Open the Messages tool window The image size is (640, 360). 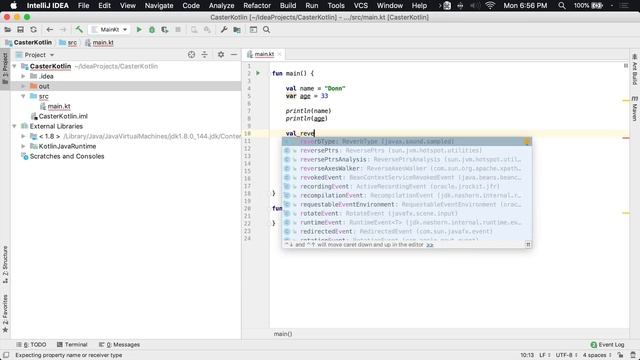click(120, 344)
